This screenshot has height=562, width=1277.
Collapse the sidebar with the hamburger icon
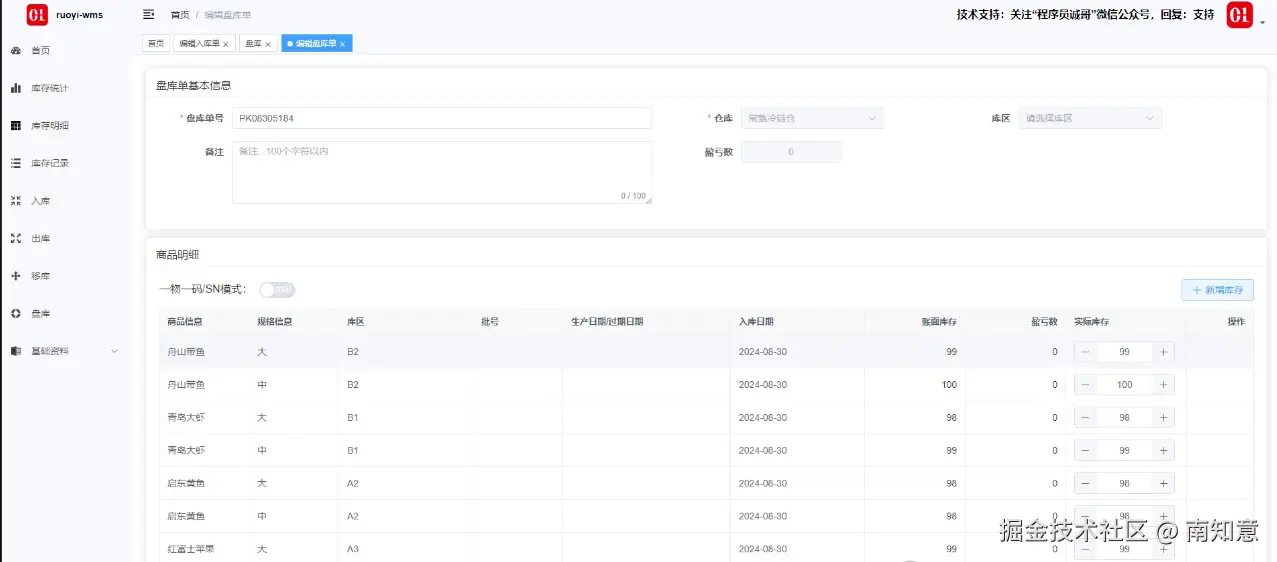(x=149, y=15)
